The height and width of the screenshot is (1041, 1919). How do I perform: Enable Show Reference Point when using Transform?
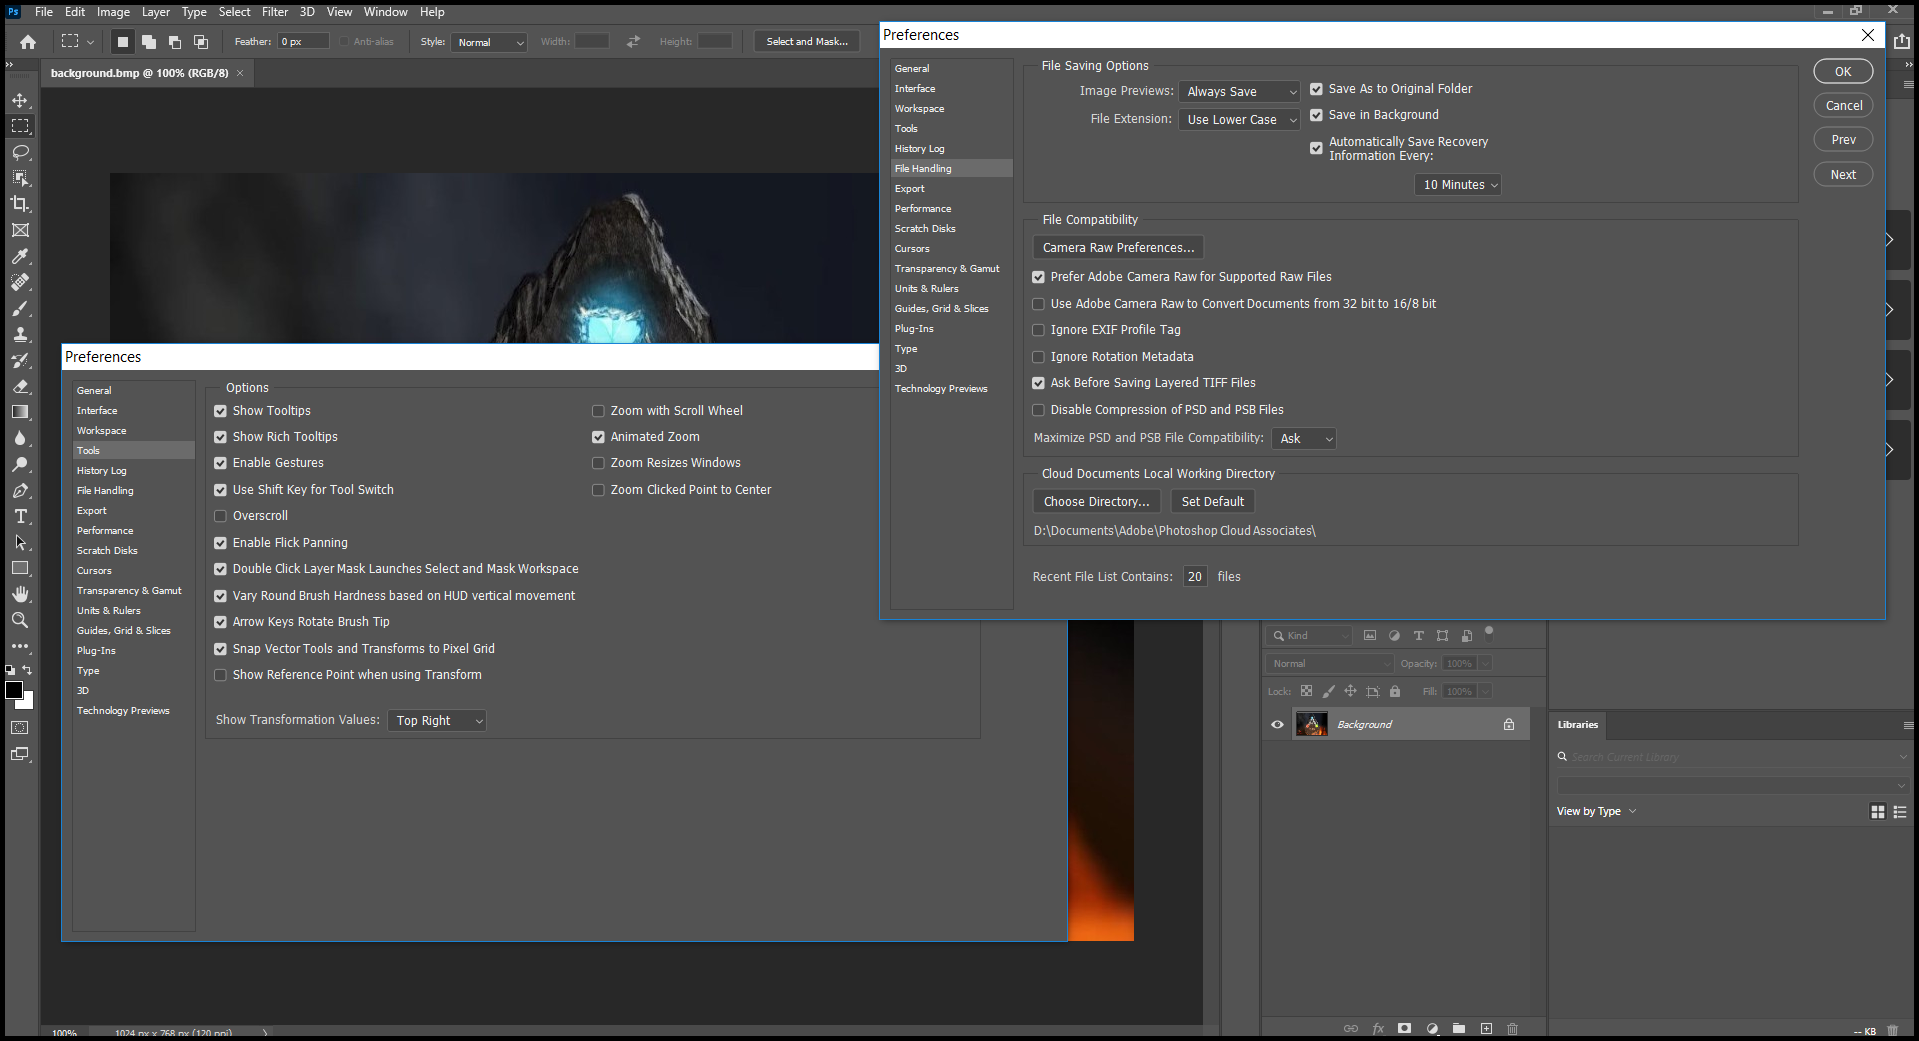220,675
